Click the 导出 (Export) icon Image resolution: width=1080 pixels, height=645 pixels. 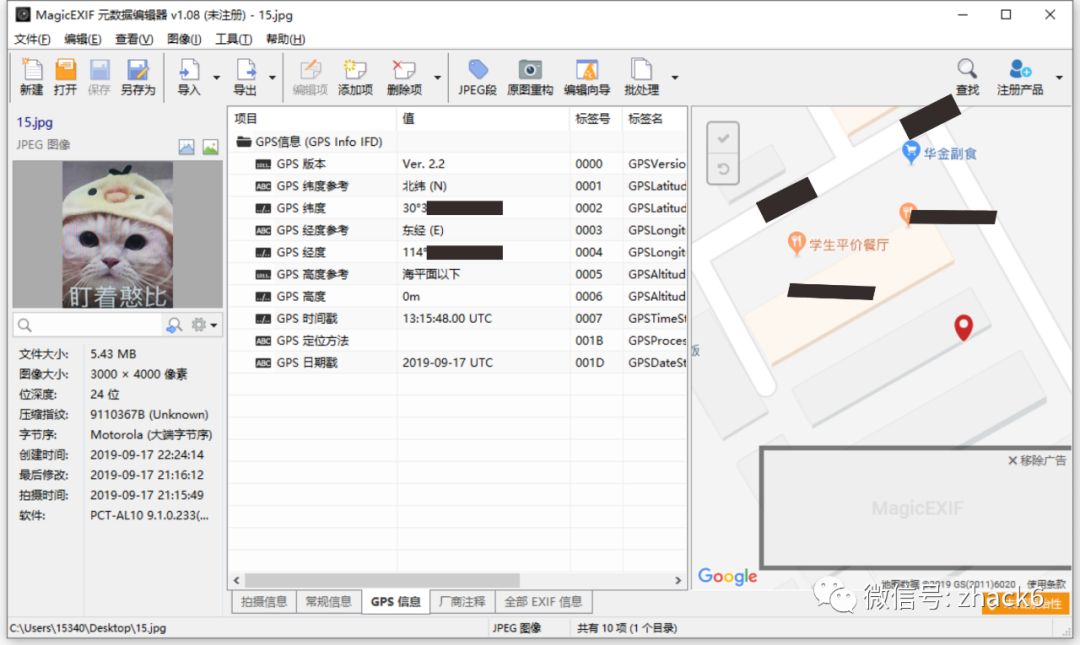[245, 76]
